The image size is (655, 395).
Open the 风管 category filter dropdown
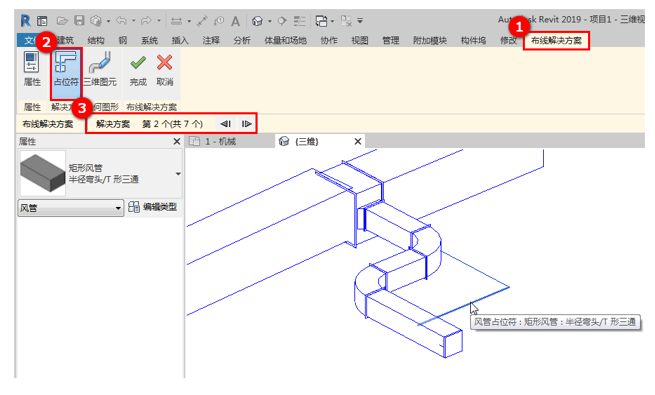(x=71, y=208)
